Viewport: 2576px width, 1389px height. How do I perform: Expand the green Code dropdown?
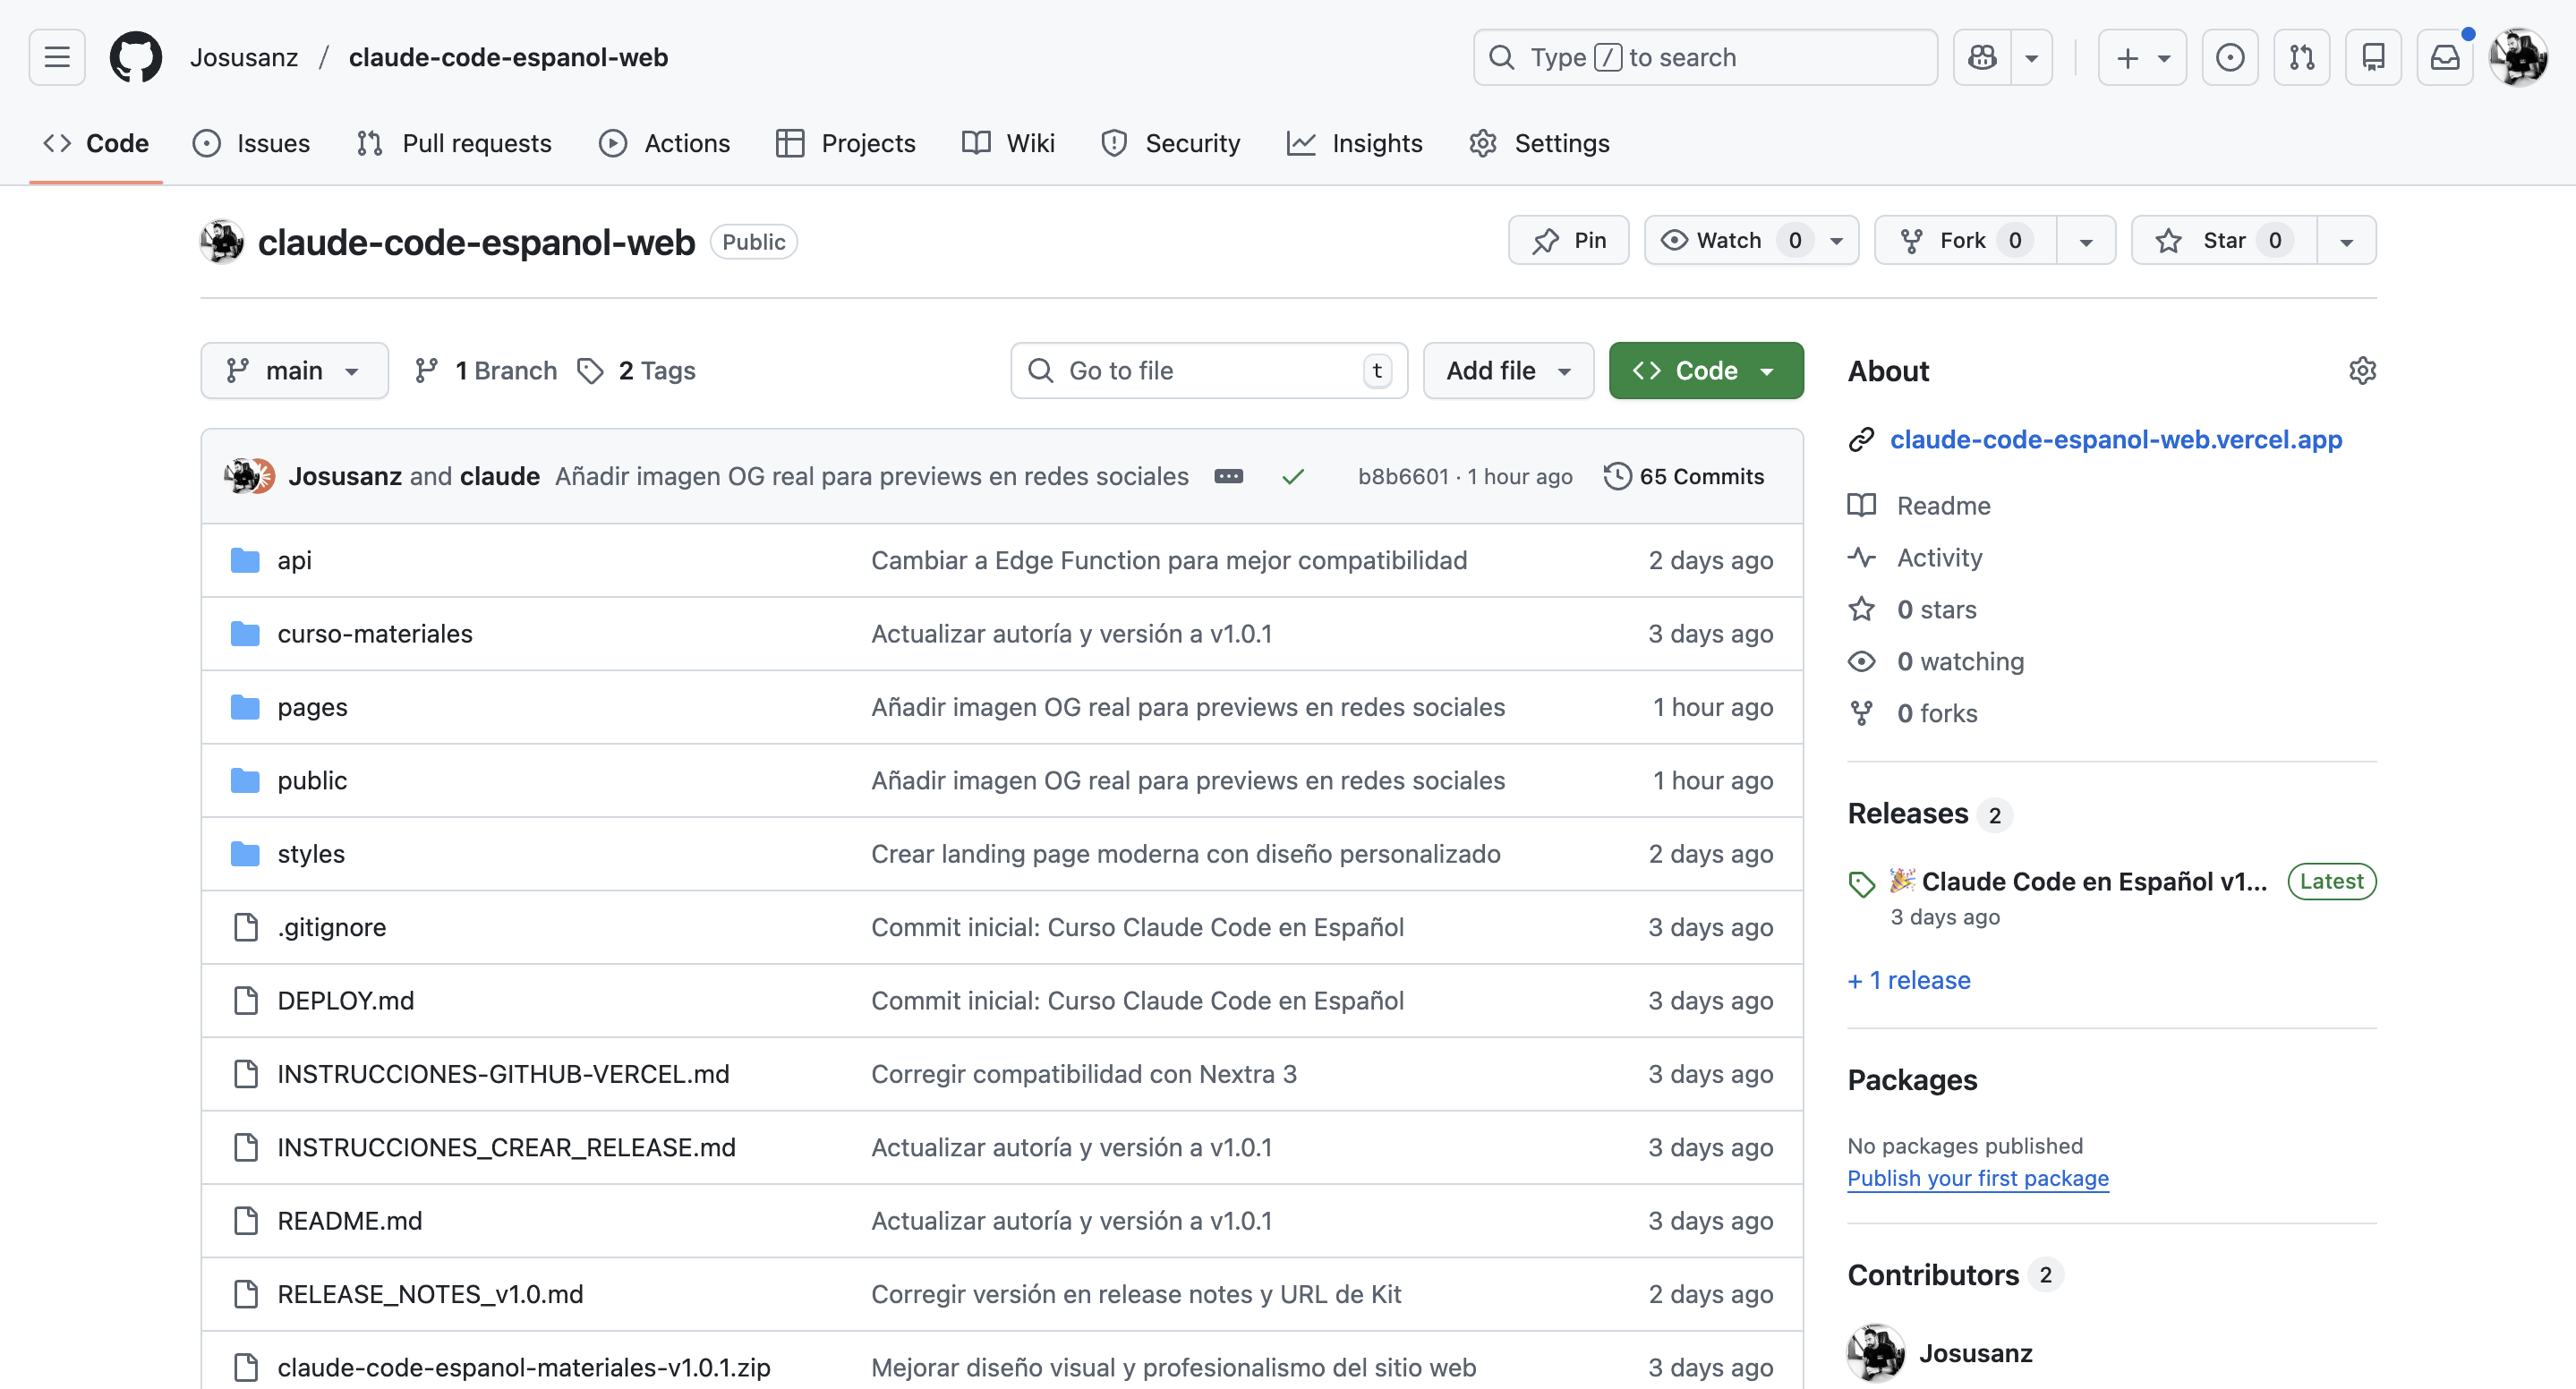1705,371
